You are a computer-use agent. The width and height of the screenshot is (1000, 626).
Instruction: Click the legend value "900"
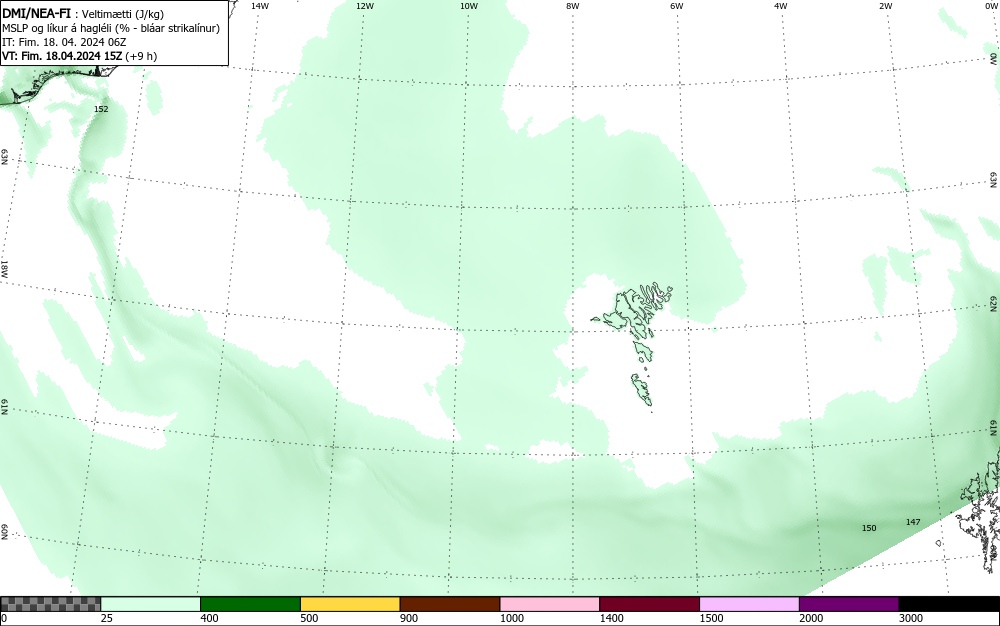point(409,618)
